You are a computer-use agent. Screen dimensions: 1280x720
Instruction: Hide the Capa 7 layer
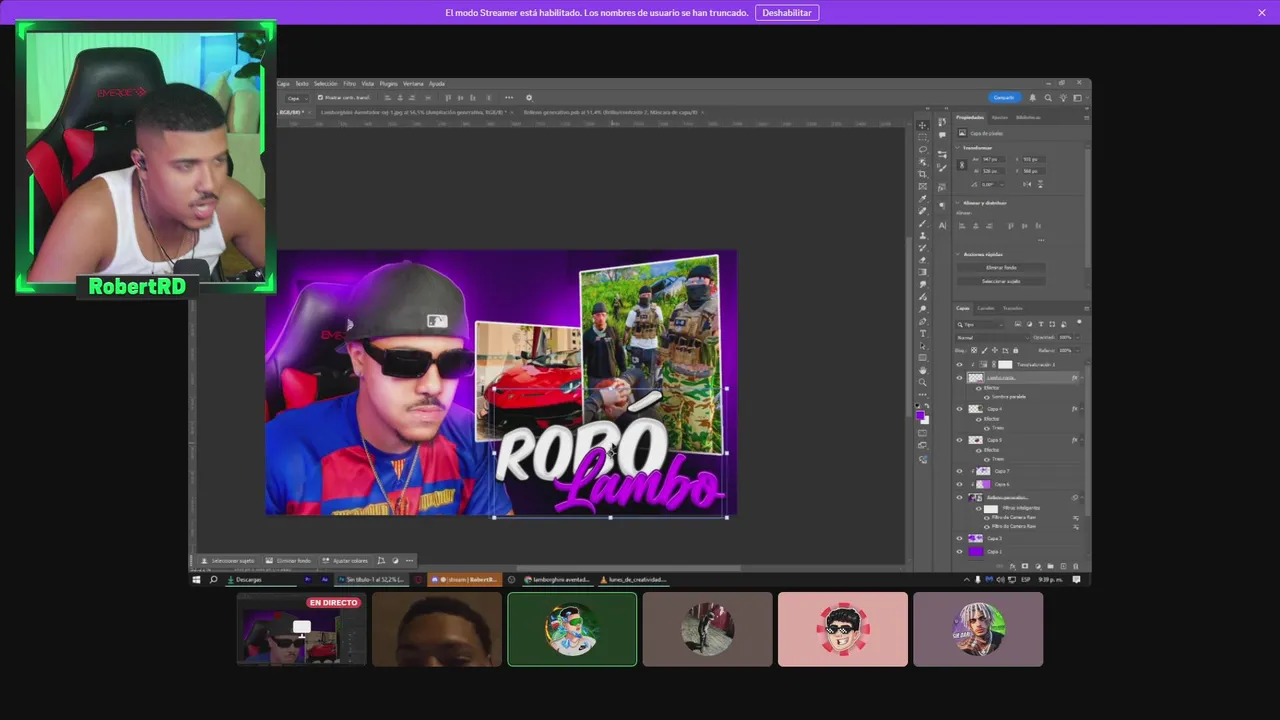pyautogui.click(x=959, y=471)
